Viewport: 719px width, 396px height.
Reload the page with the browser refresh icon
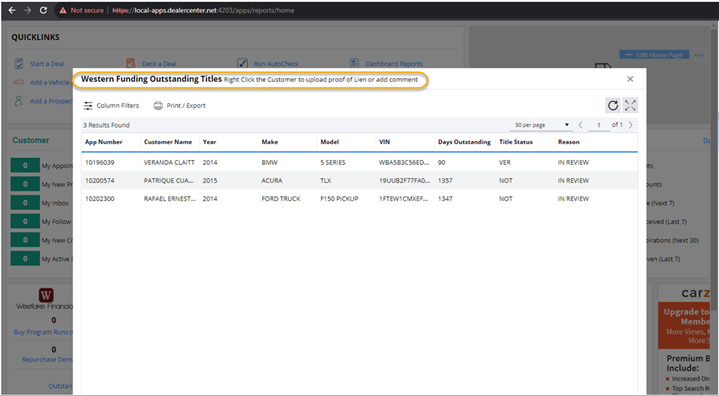pyautogui.click(x=43, y=10)
